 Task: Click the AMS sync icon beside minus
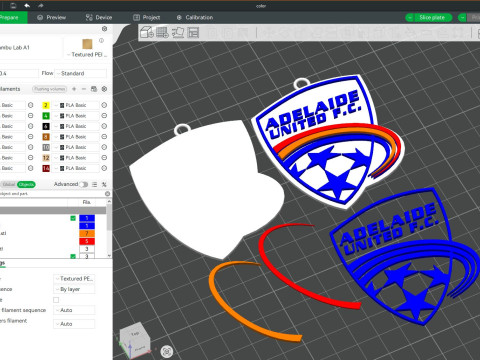94,89
